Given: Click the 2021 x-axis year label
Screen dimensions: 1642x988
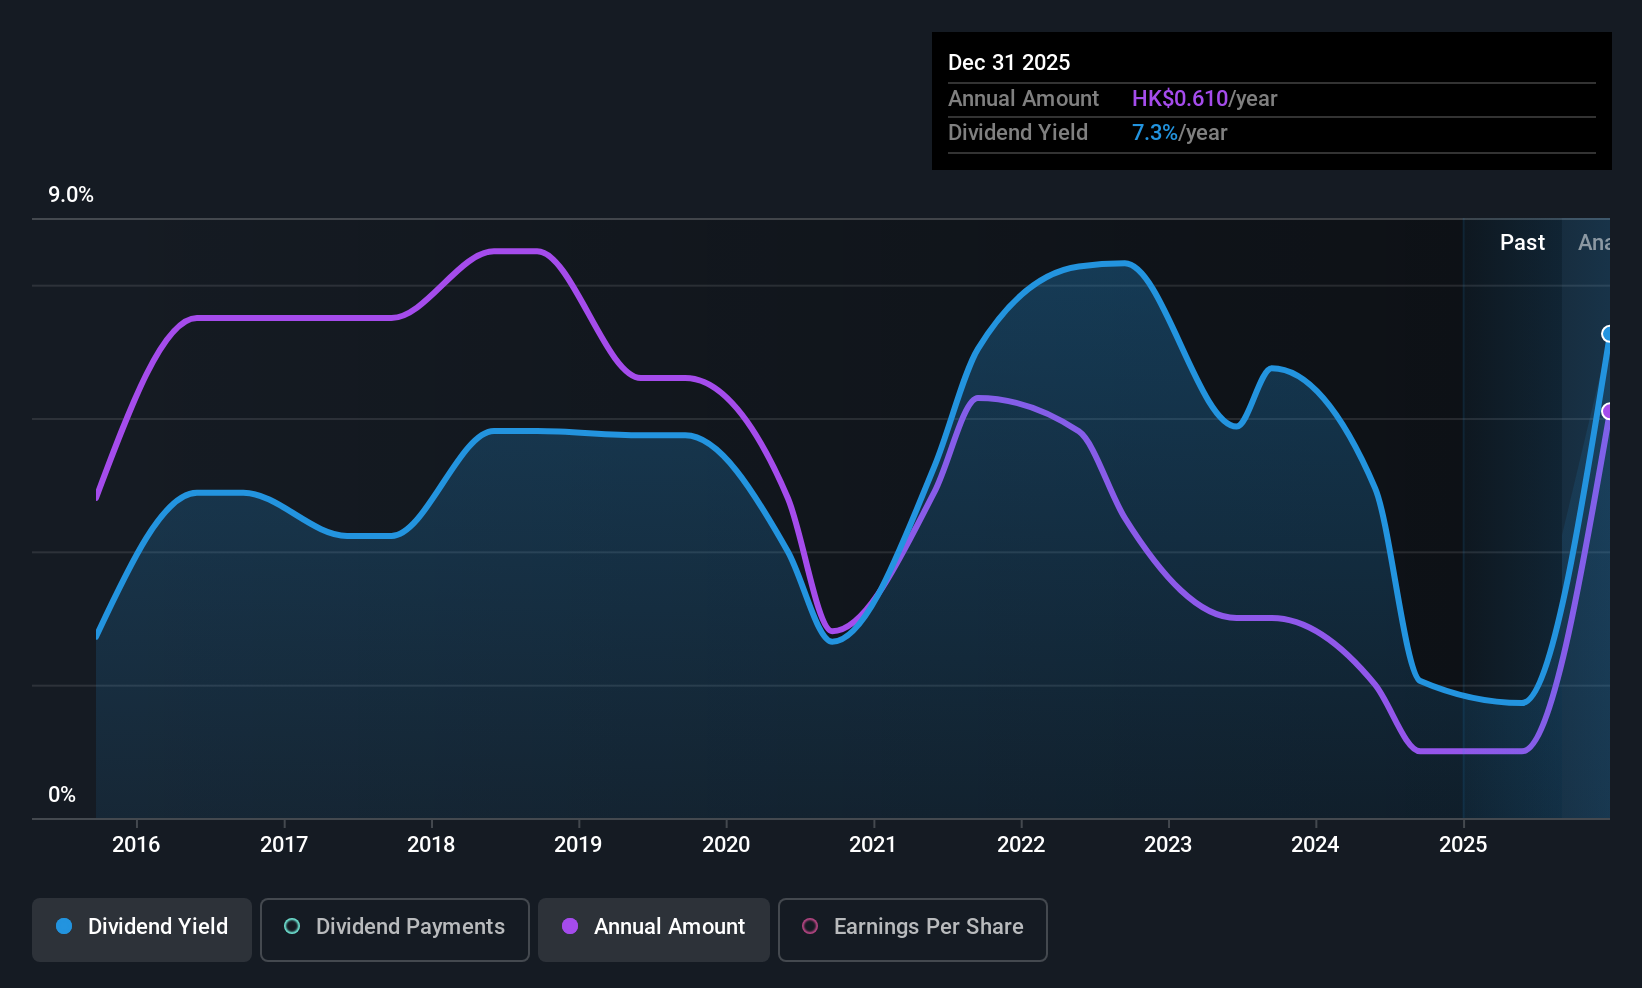Looking at the screenshot, I should coord(873,845).
